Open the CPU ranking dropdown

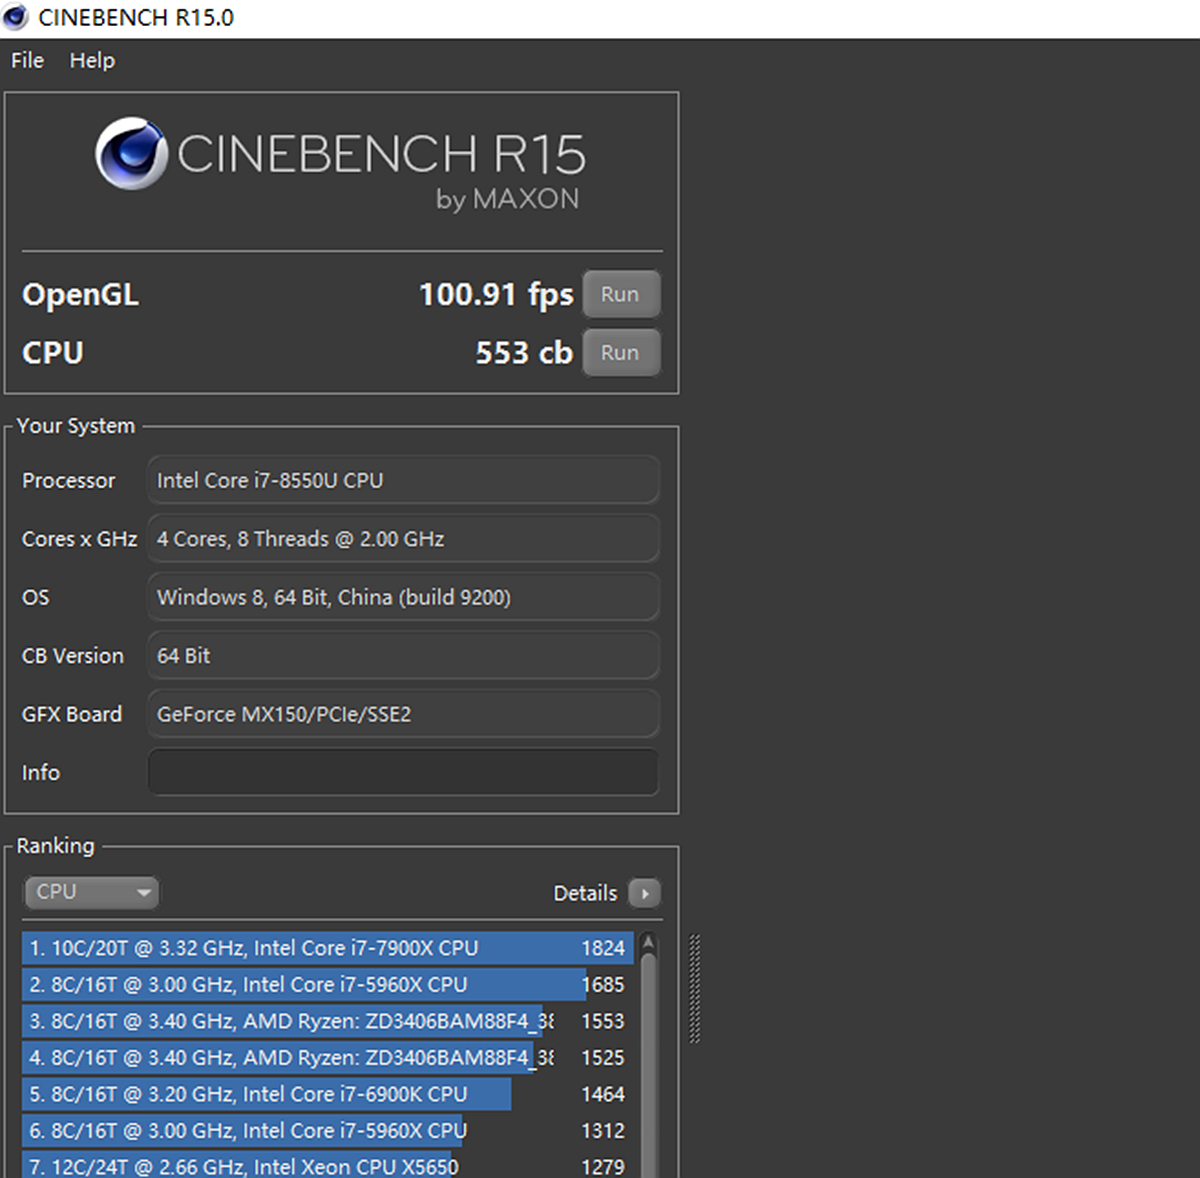pos(91,892)
